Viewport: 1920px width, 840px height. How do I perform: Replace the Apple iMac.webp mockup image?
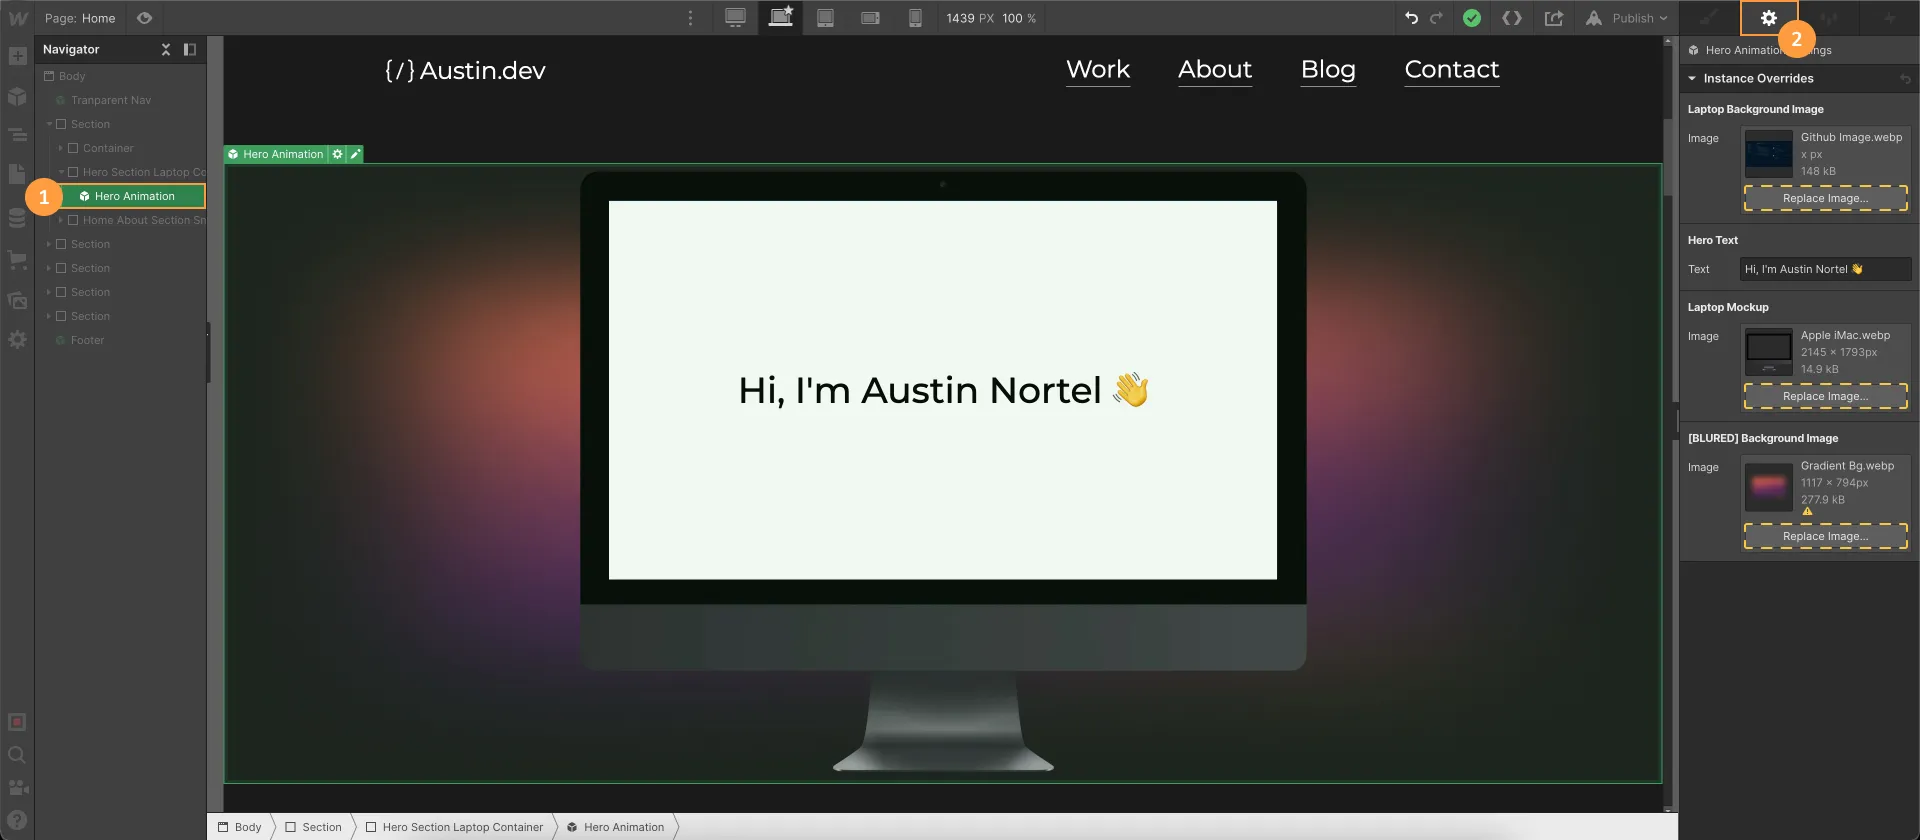[x=1825, y=396]
